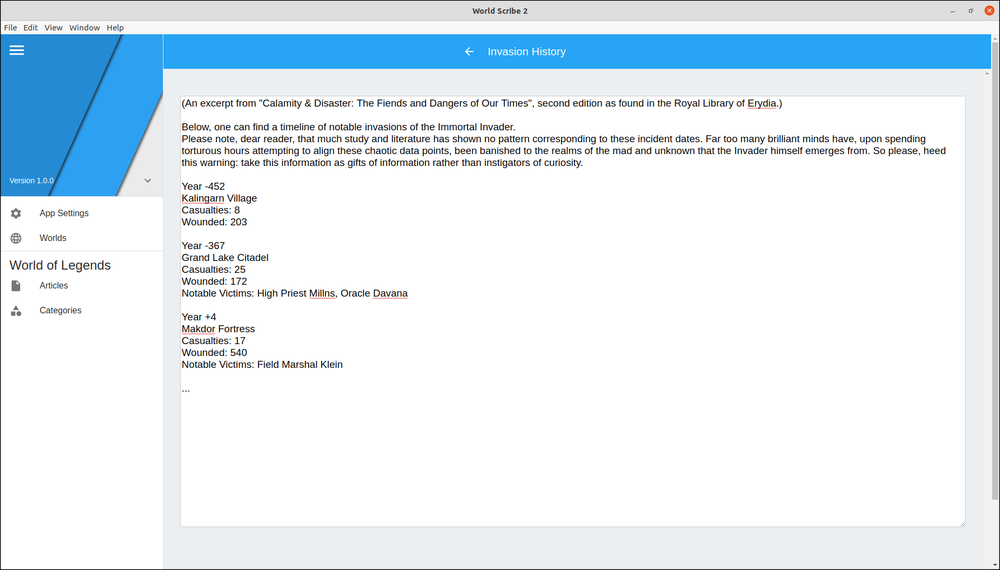Click the App Settings gear icon

(x=16, y=214)
